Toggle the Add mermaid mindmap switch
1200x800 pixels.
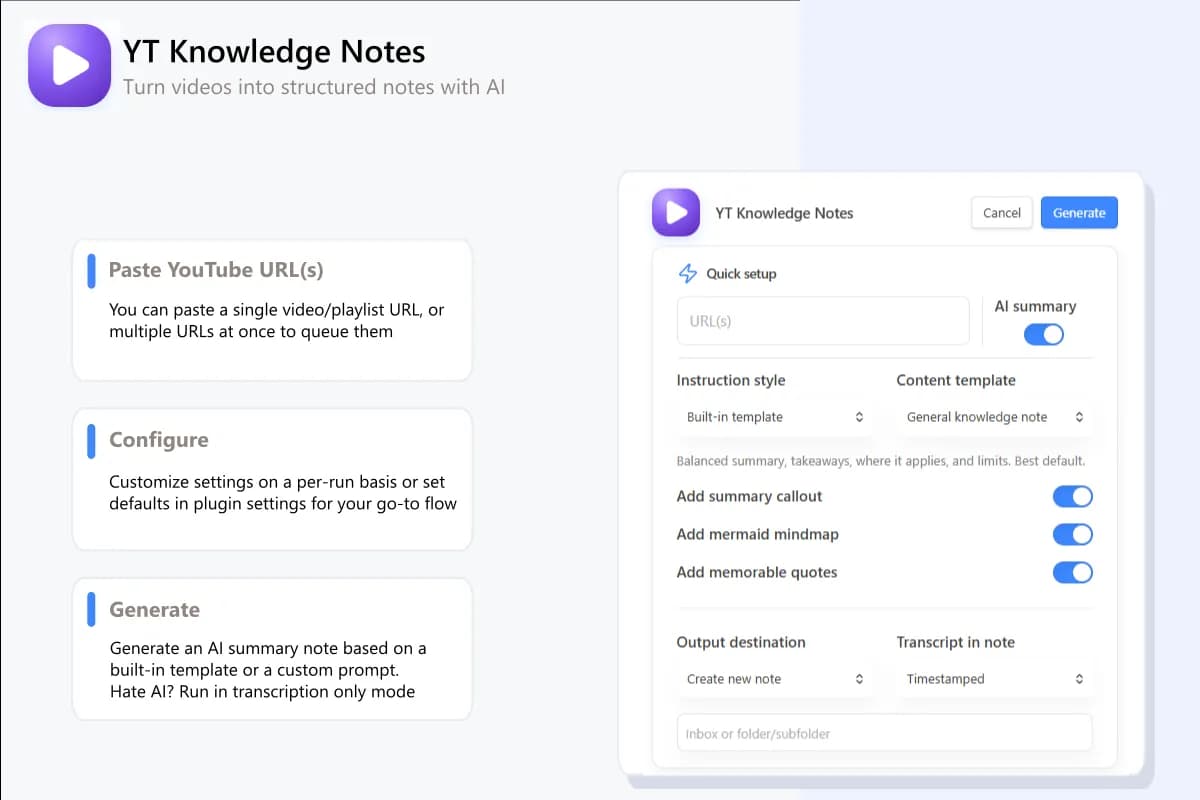click(x=1073, y=534)
